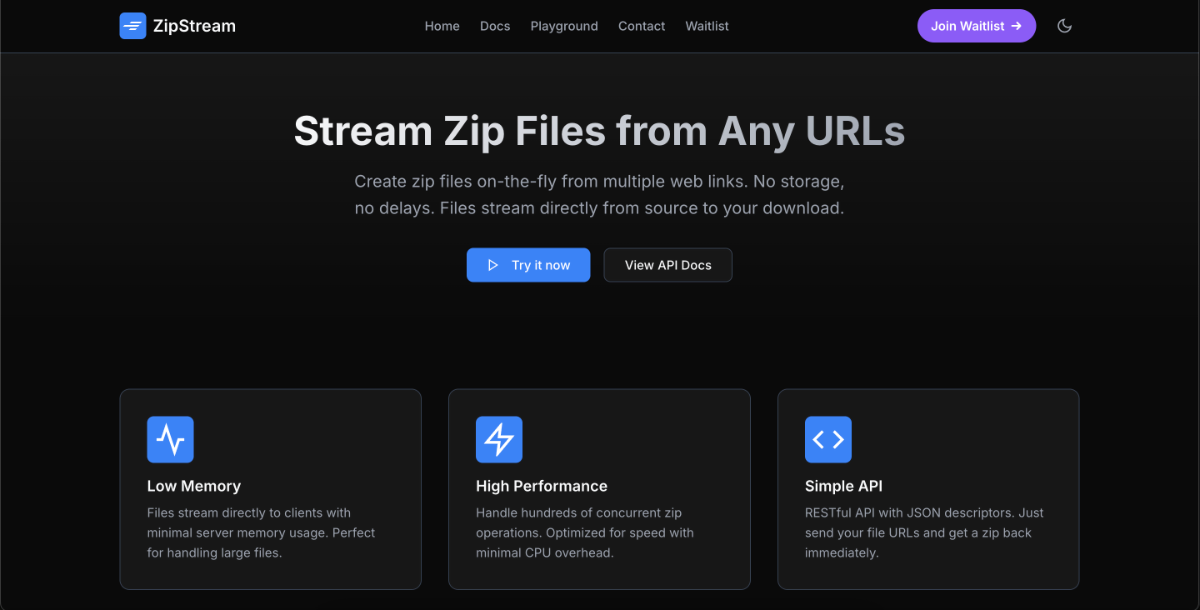This screenshot has width=1200, height=610.
Task: Select Contact in the top navigation
Action: click(641, 26)
